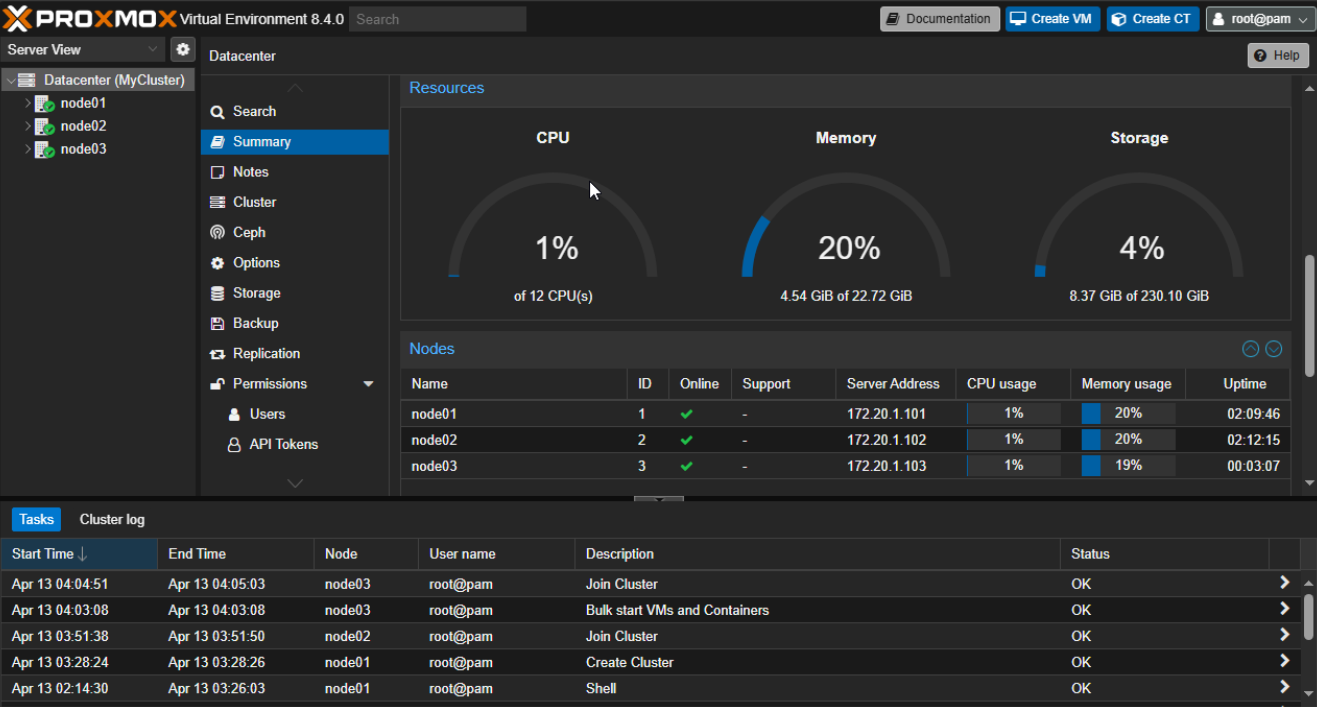Viewport: 1317px width, 707px height.
Task: Click the Options gear icon
Action: tap(217, 263)
